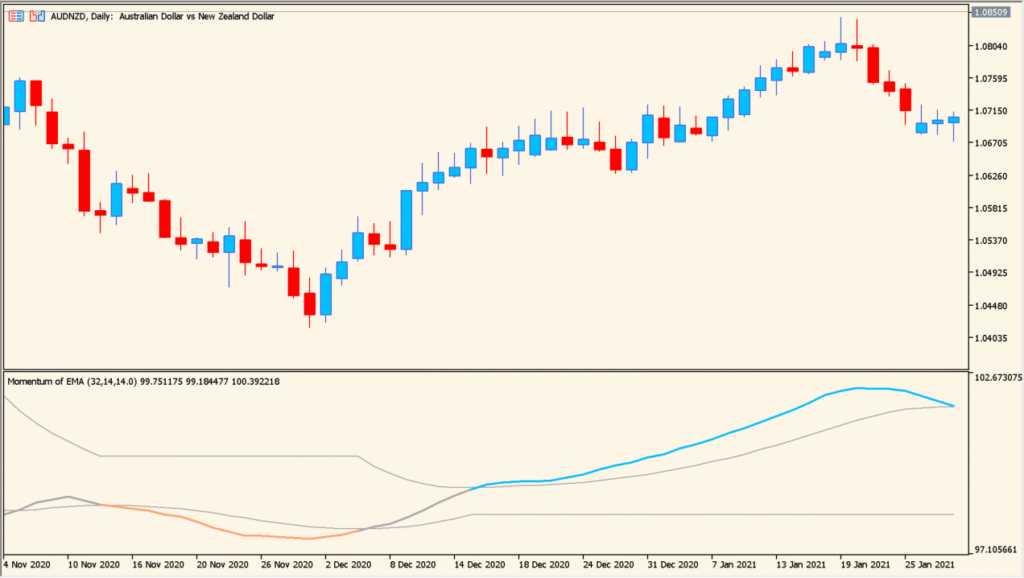Click the indicator scale value 97.105661
The width and height of the screenshot is (1024, 578).
tap(996, 550)
